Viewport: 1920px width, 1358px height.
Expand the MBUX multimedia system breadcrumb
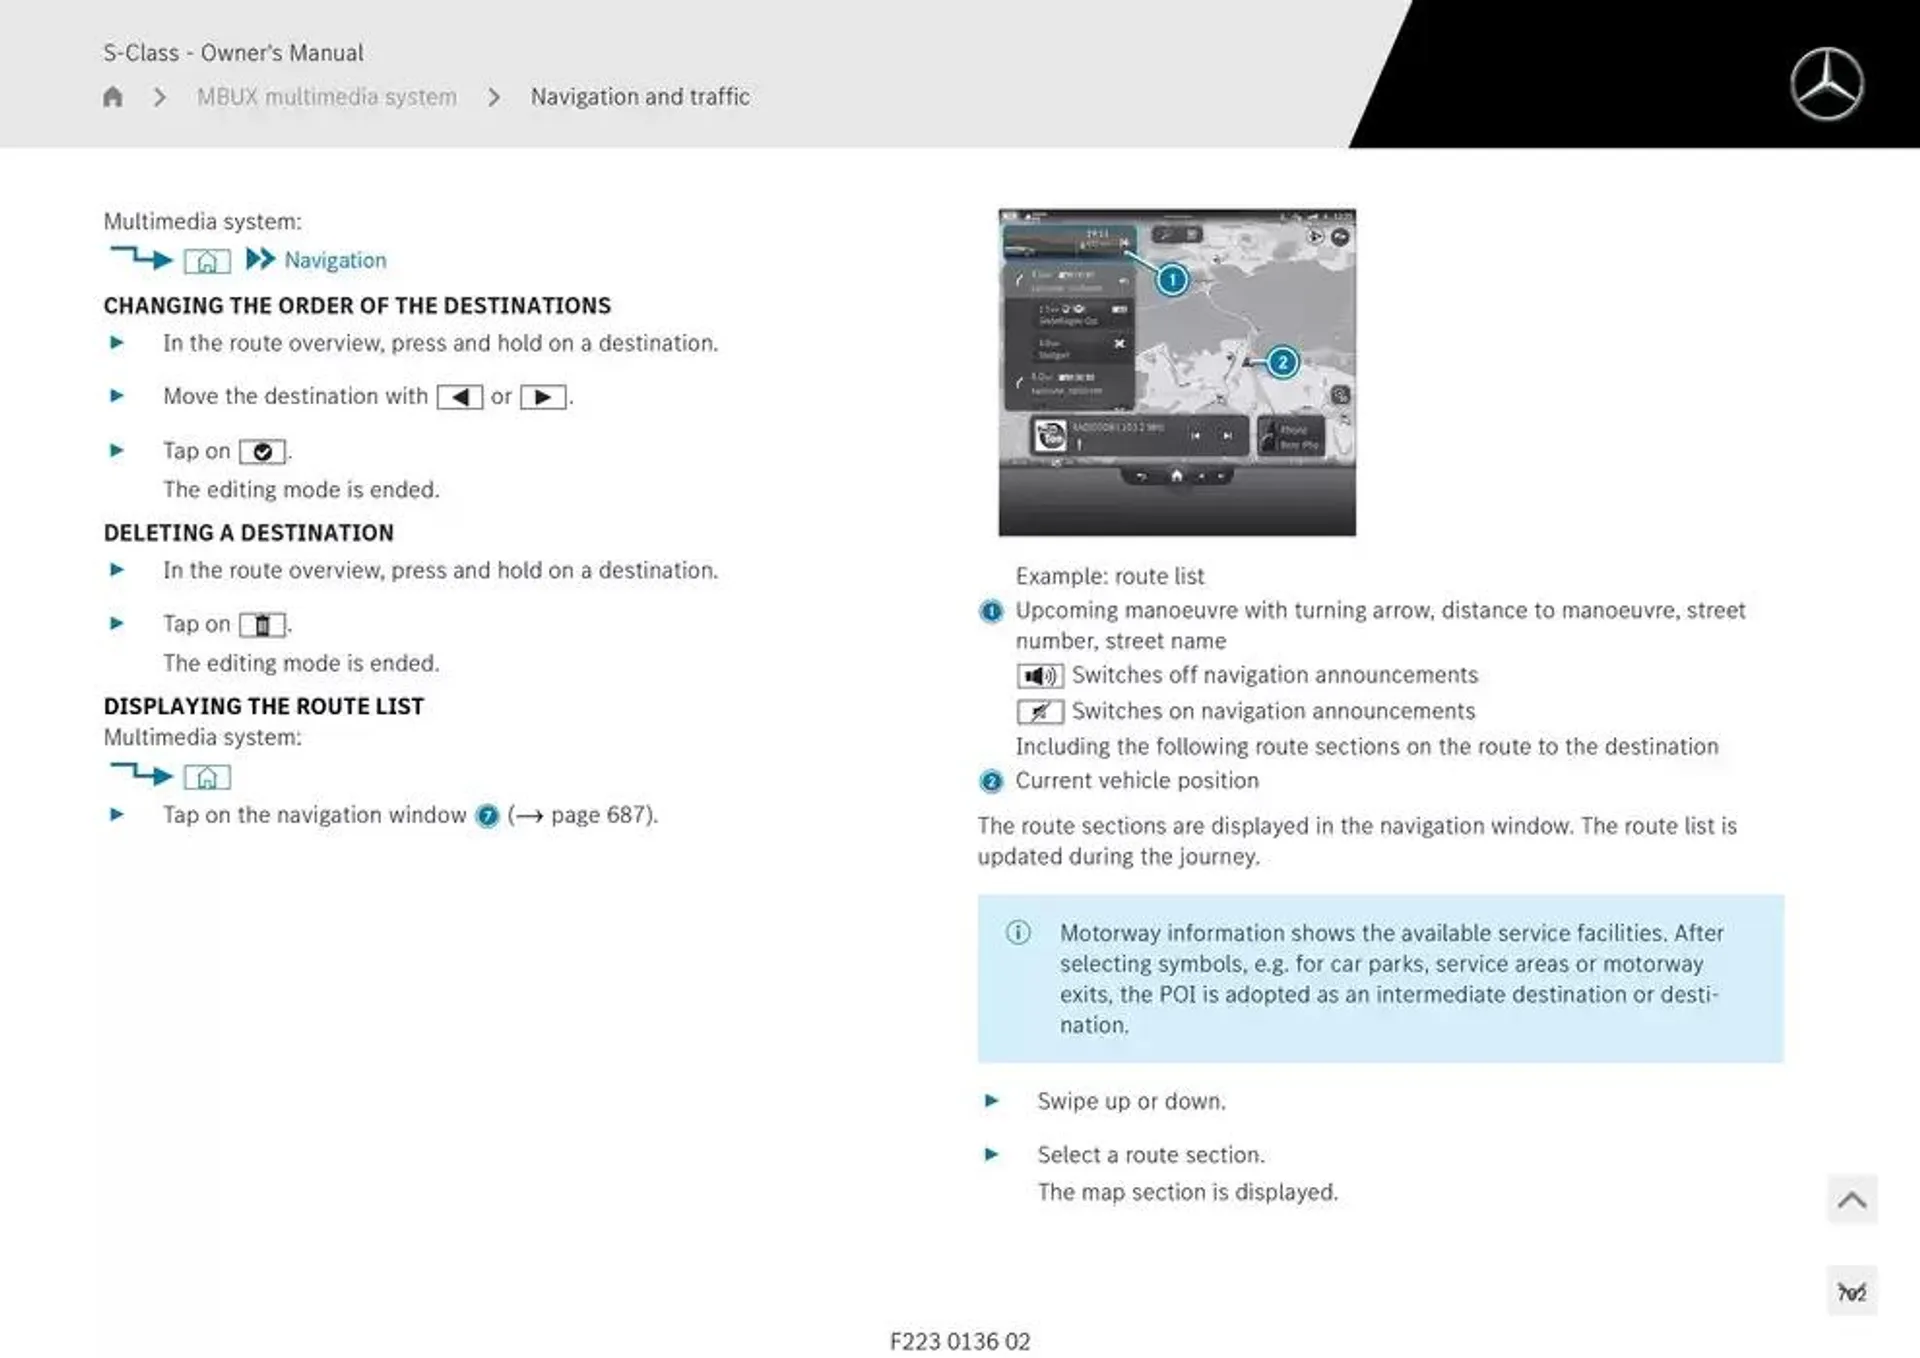click(322, 96)
